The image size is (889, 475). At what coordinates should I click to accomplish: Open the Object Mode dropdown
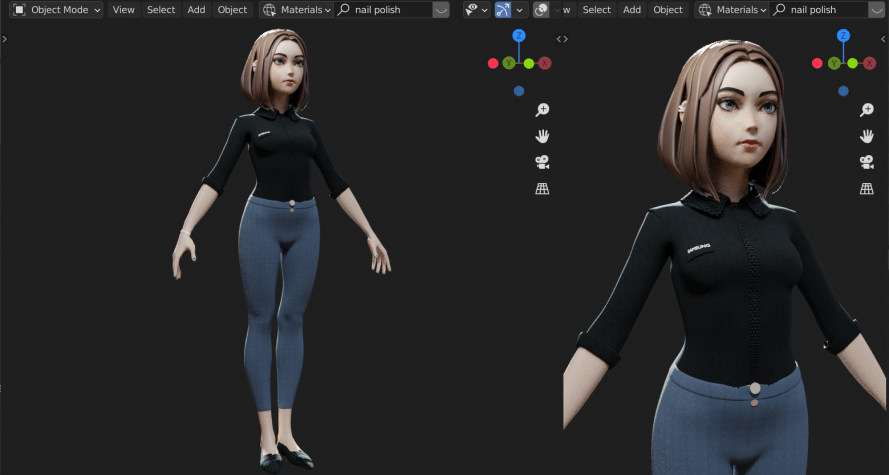pos(57,10)
